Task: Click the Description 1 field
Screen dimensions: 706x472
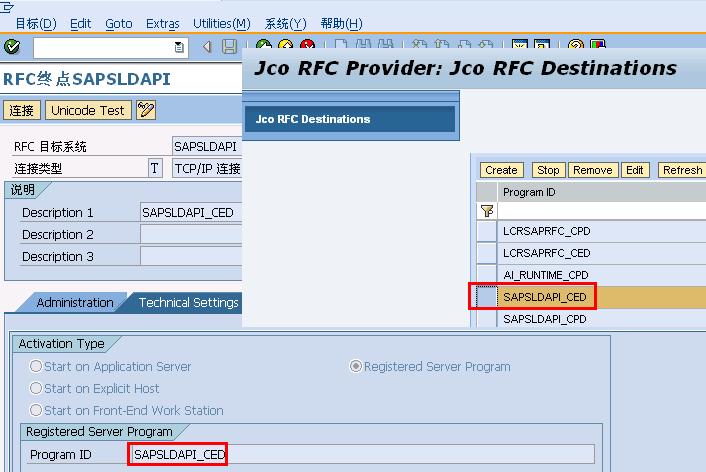Action: tap(191, 212)
